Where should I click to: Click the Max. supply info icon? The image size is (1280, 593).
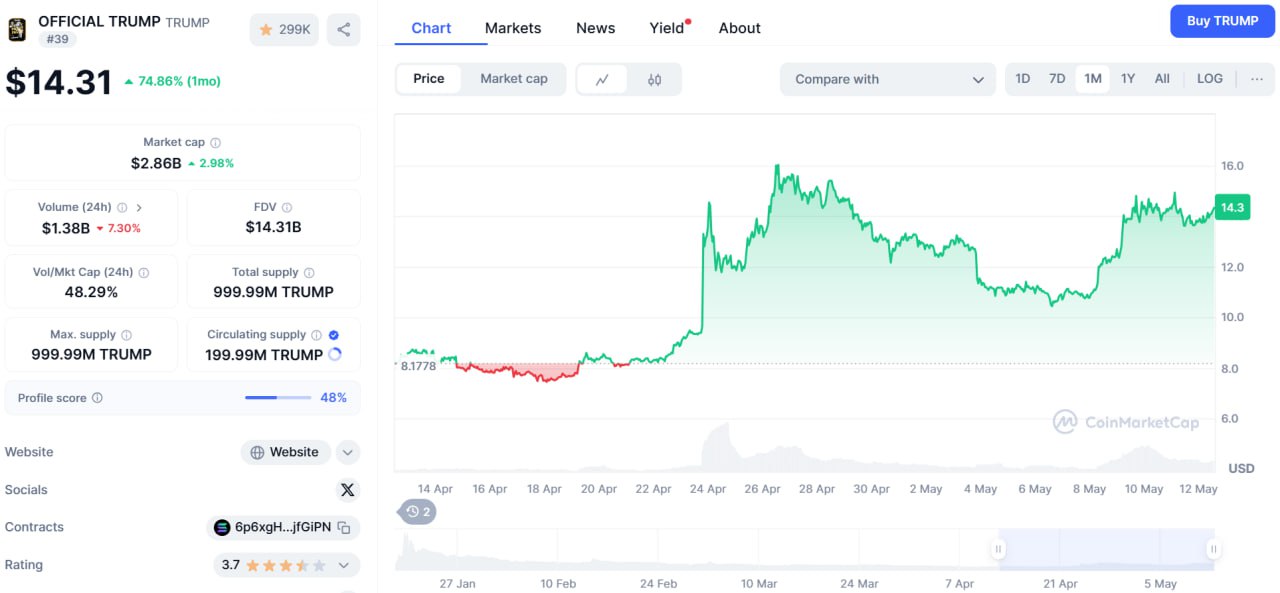coord(126,335)
